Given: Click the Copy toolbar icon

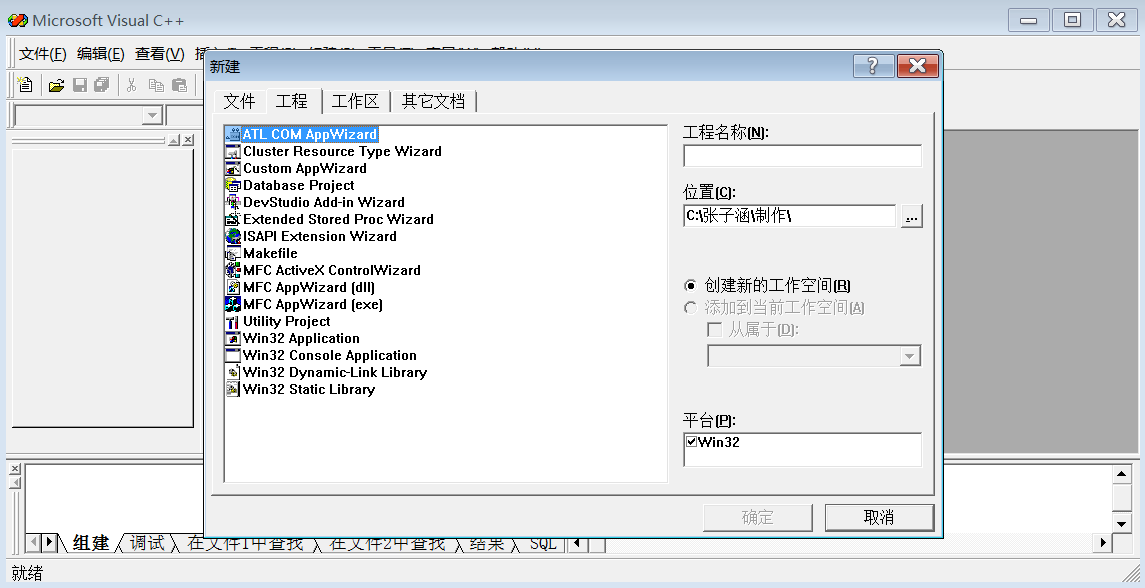Looking at the screenshot, I should coord(156,85).
